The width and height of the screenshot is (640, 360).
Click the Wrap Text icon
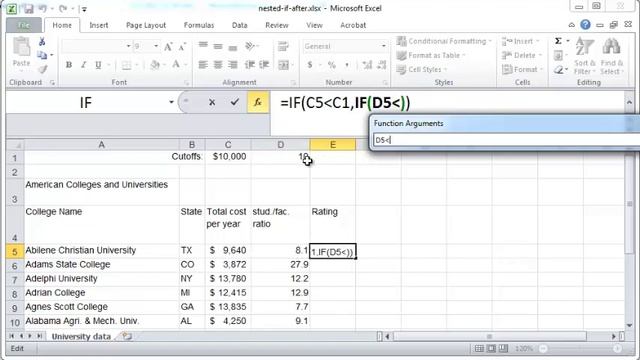pos(283,46)
